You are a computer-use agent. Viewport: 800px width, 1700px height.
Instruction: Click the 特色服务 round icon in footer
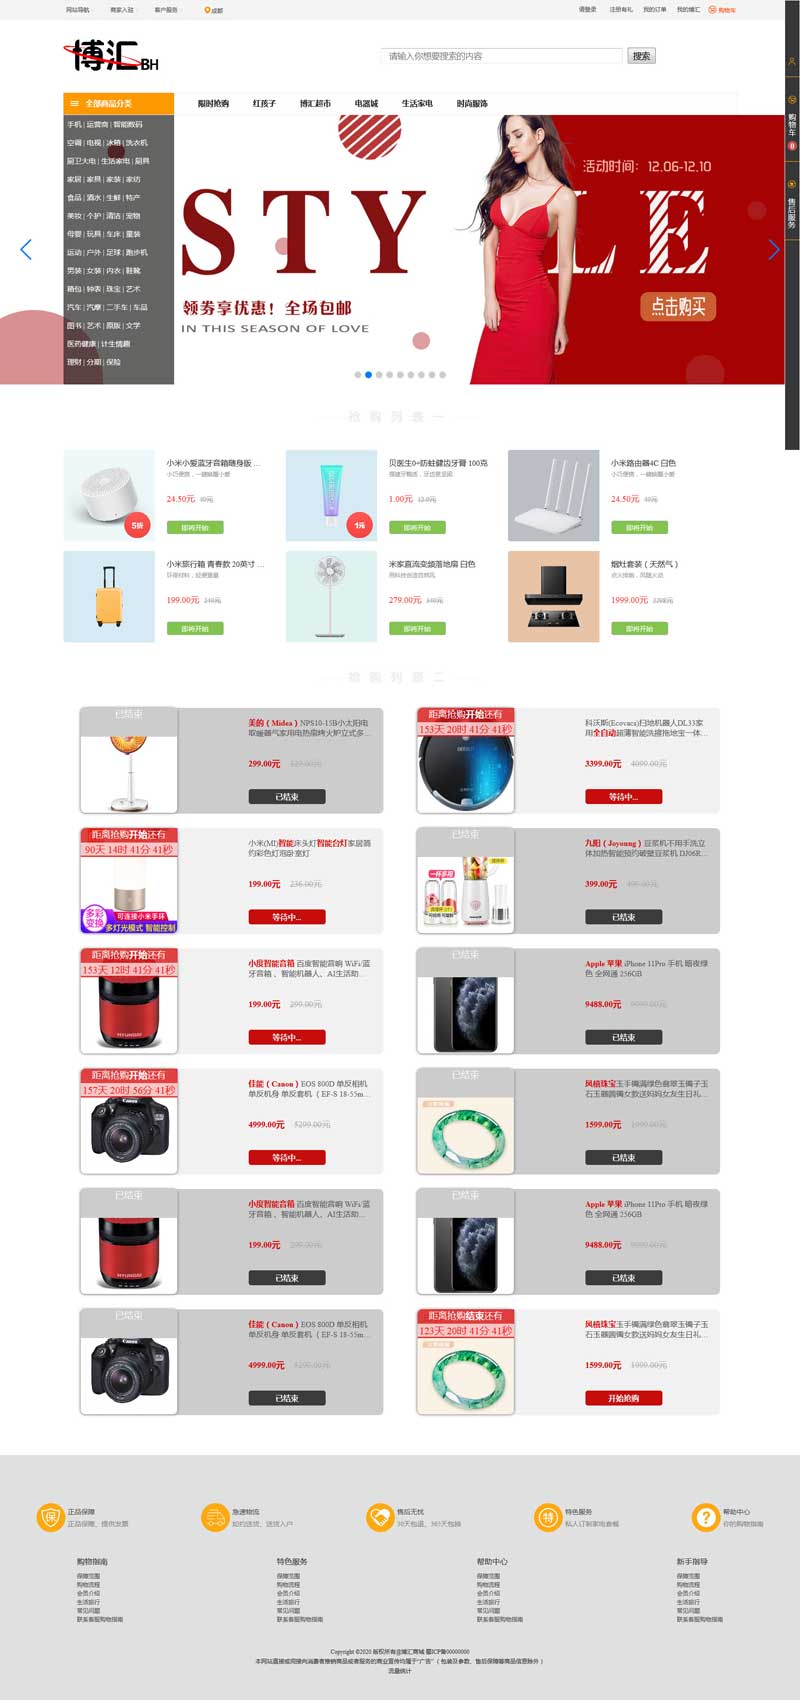click(548, 1517)
